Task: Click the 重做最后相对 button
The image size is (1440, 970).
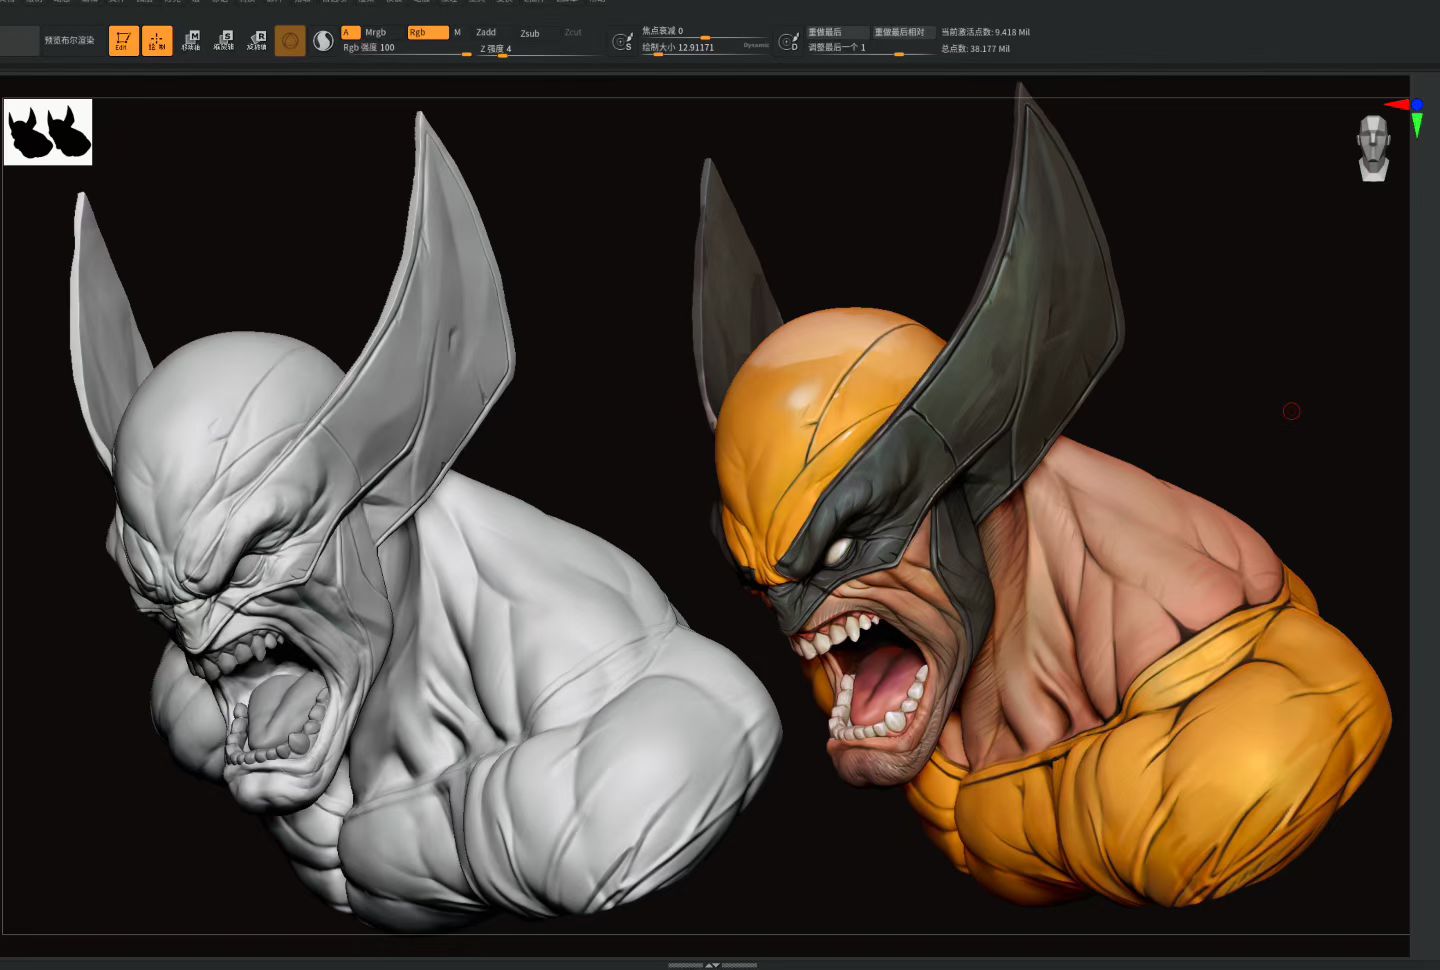Action: [x=904, y=32]
